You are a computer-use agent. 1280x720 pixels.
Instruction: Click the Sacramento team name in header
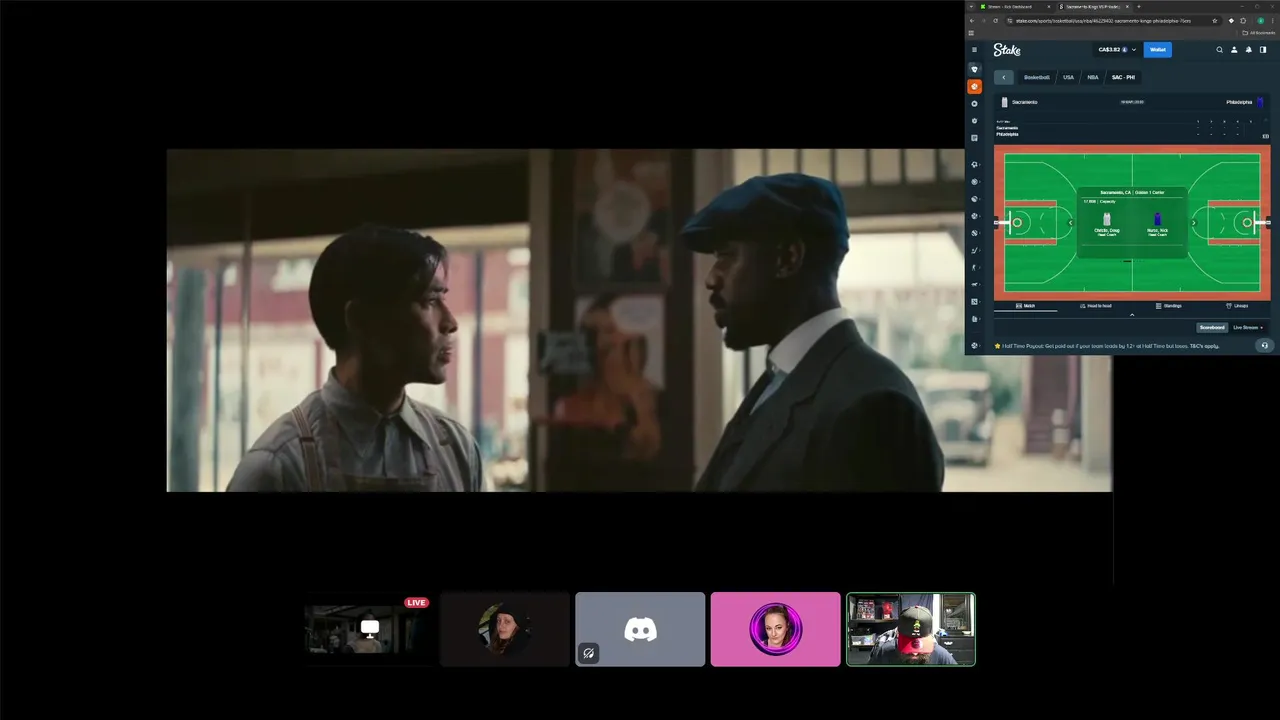click(1024, 102)
